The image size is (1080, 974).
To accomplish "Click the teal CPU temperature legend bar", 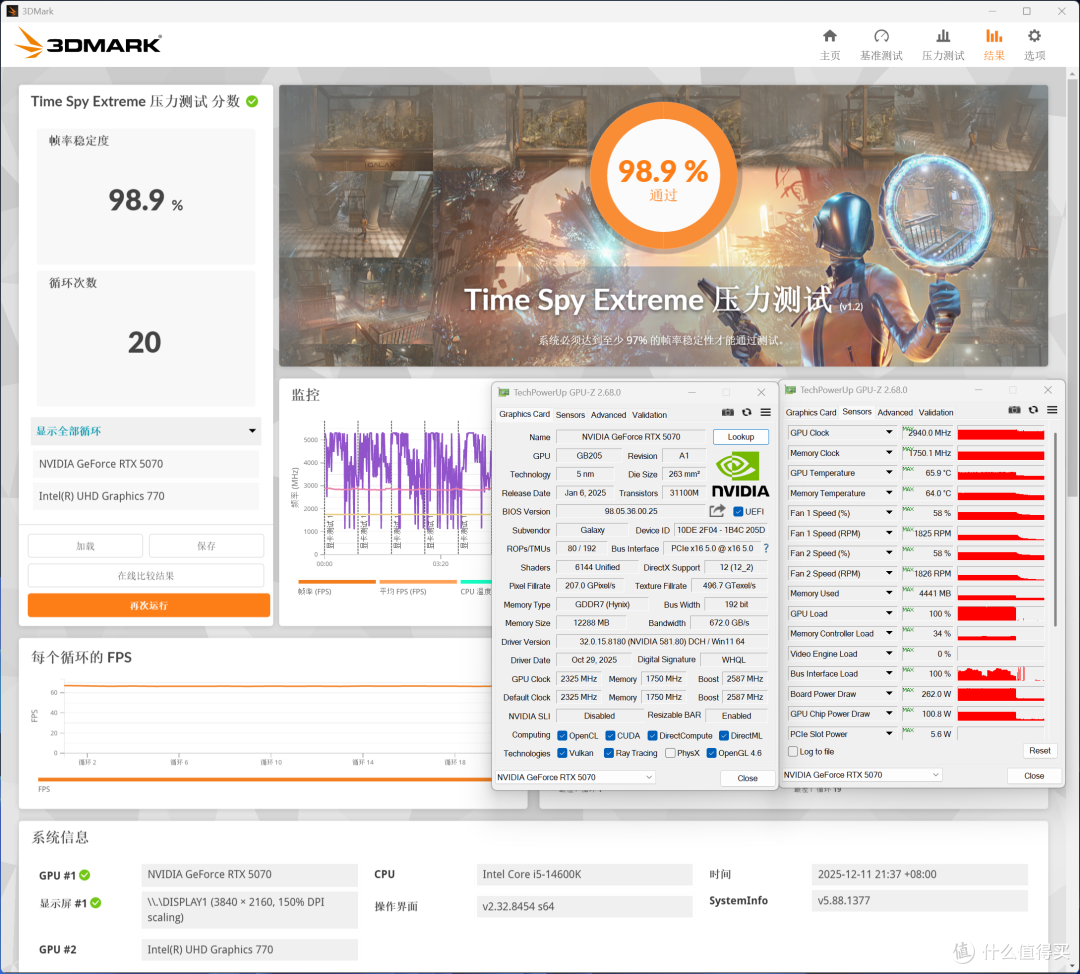I will coord(476,581).
